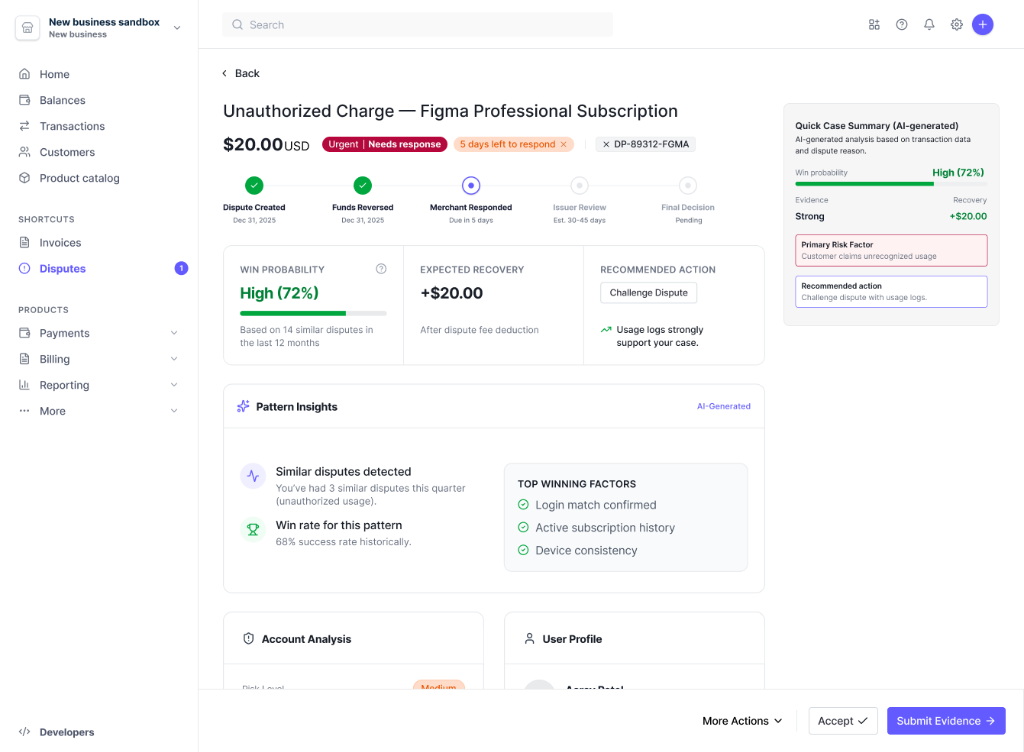Open the settings gear icon
1024x752 pixels.
click(x=956, y=25)
